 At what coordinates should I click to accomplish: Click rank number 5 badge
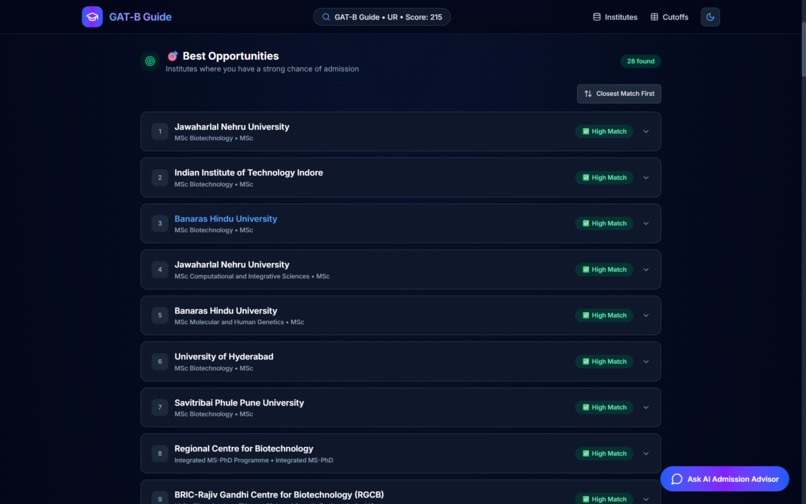point(160,315)
